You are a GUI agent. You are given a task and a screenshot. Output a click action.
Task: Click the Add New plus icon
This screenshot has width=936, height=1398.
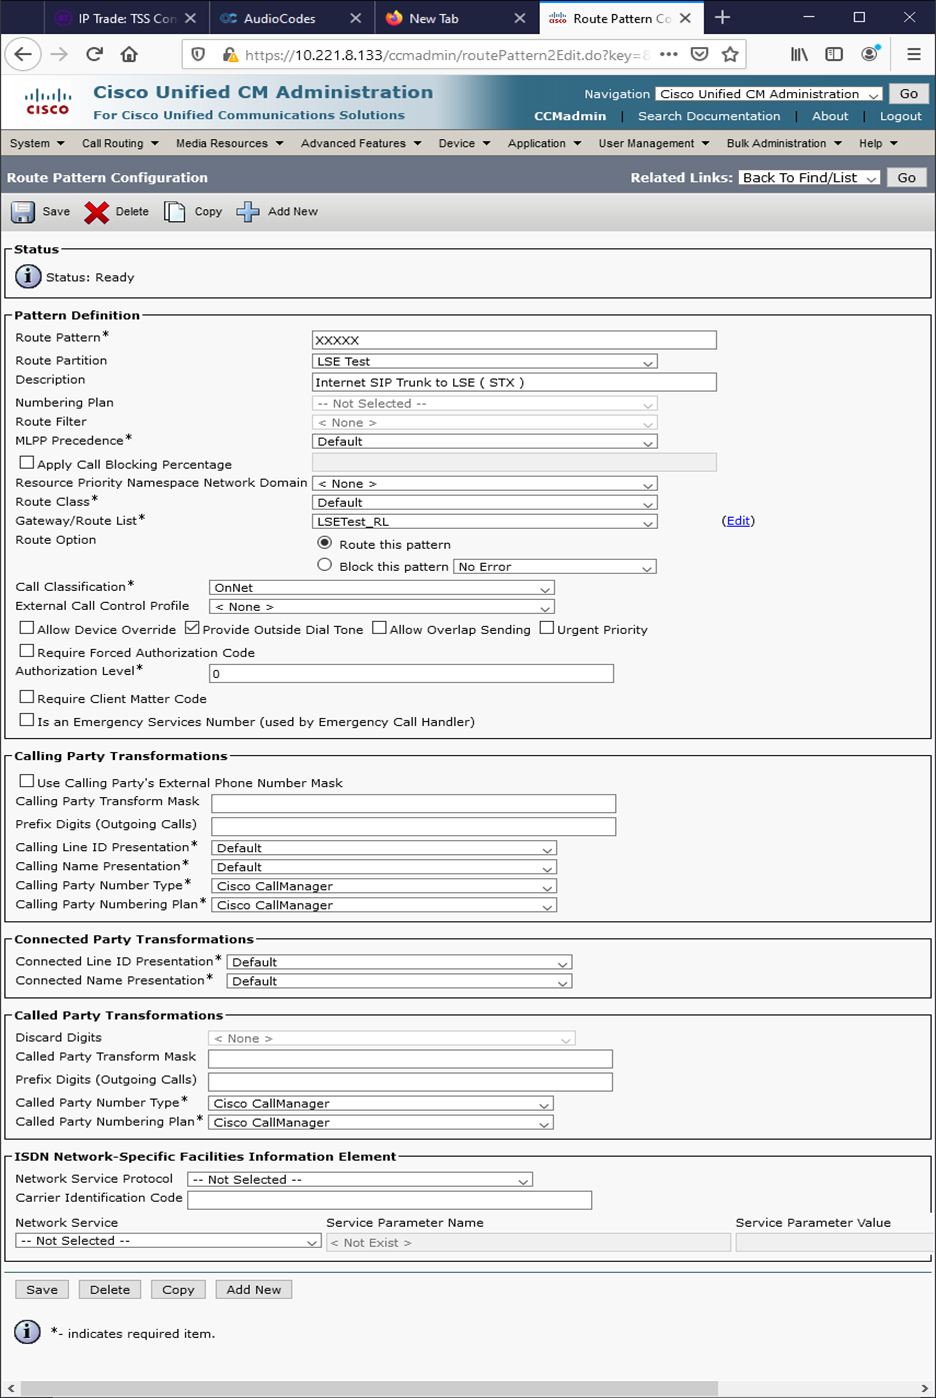click(x=248, y=212)
